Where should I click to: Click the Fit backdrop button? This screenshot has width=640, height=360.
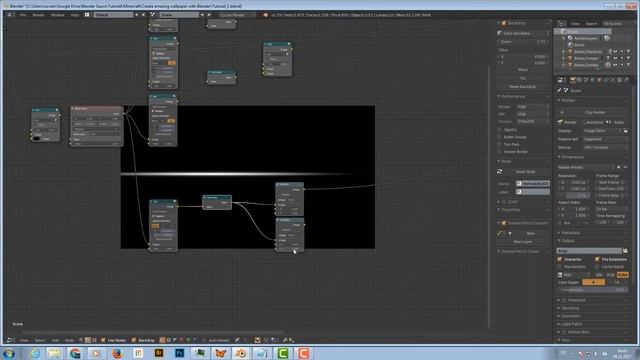pos(523,78)
